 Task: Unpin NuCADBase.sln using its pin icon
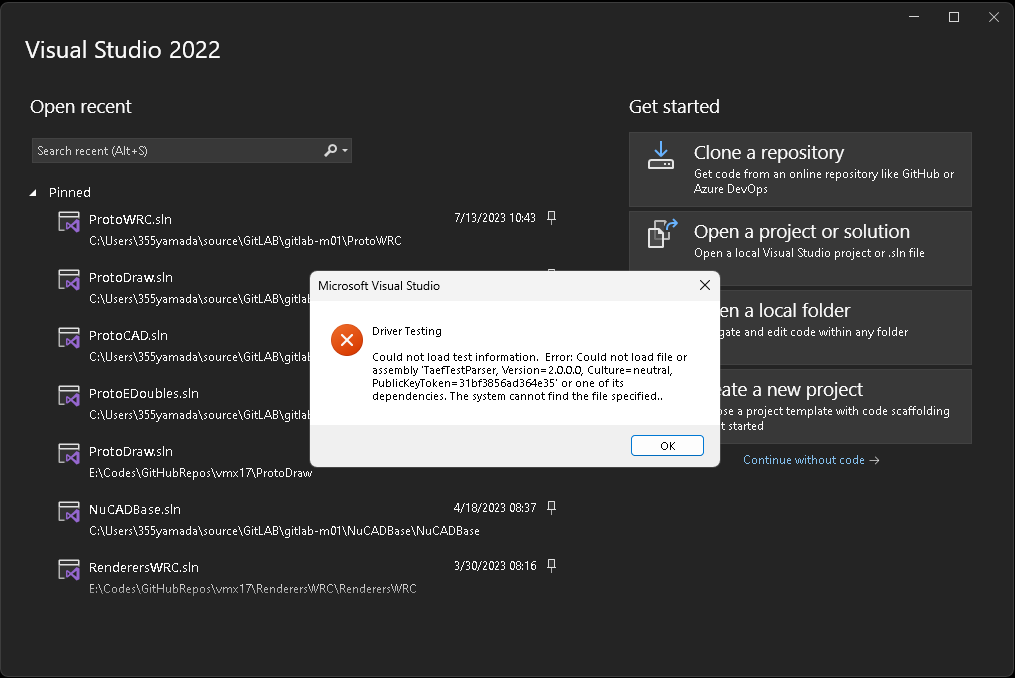(552, 508)
